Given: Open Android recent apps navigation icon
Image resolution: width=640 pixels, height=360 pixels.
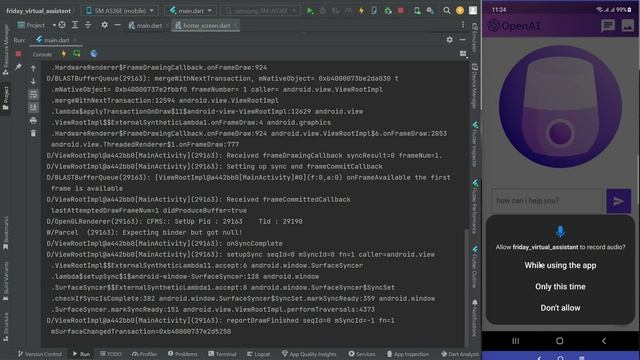Looking at the screenshot, I should (x=516, y=340).
